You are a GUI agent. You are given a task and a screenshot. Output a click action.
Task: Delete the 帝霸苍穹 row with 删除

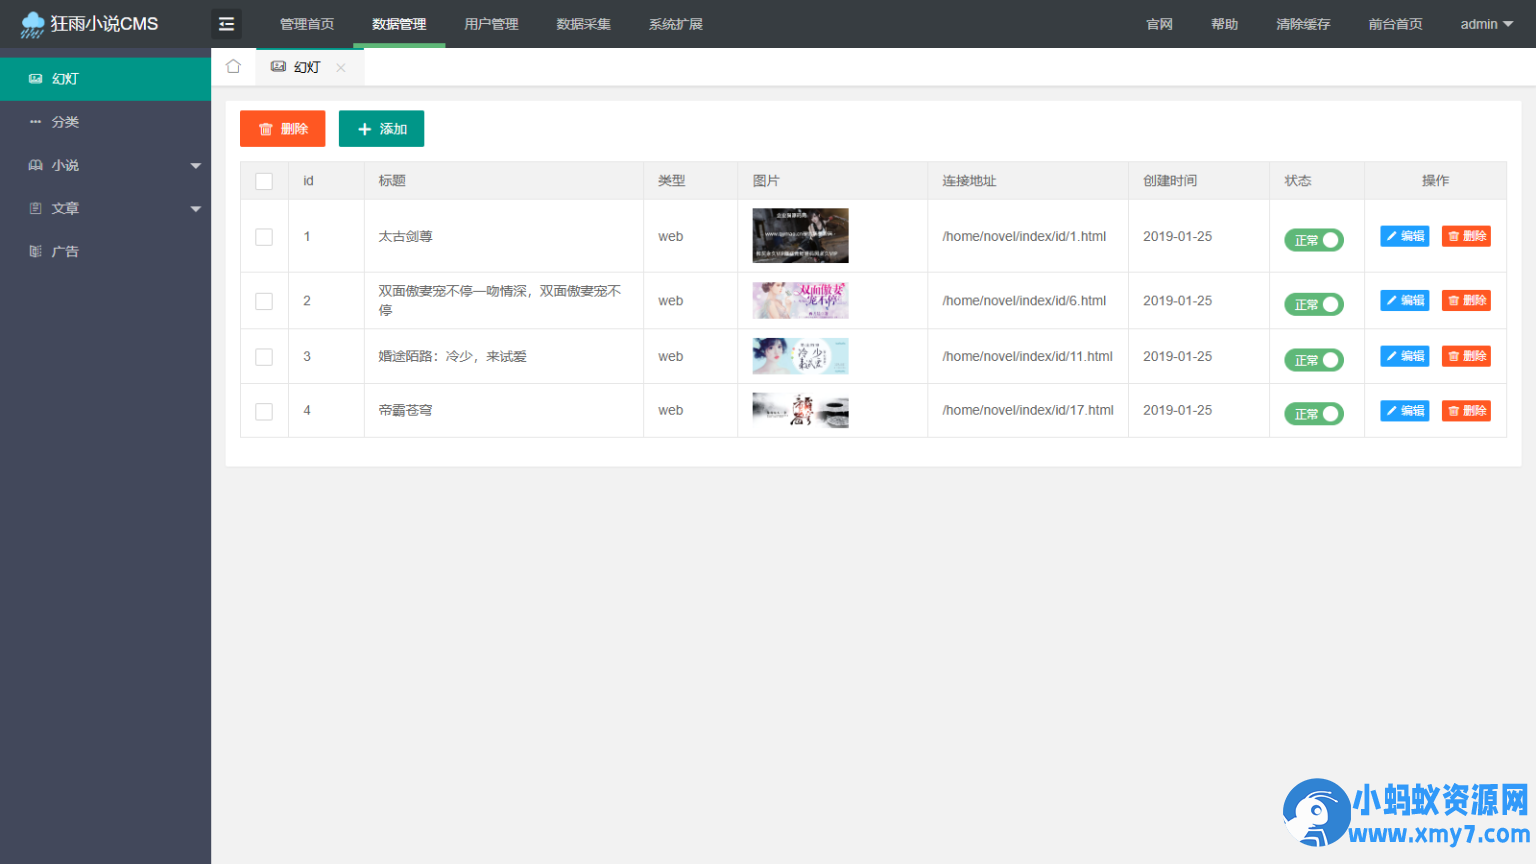pos(1467,410)
